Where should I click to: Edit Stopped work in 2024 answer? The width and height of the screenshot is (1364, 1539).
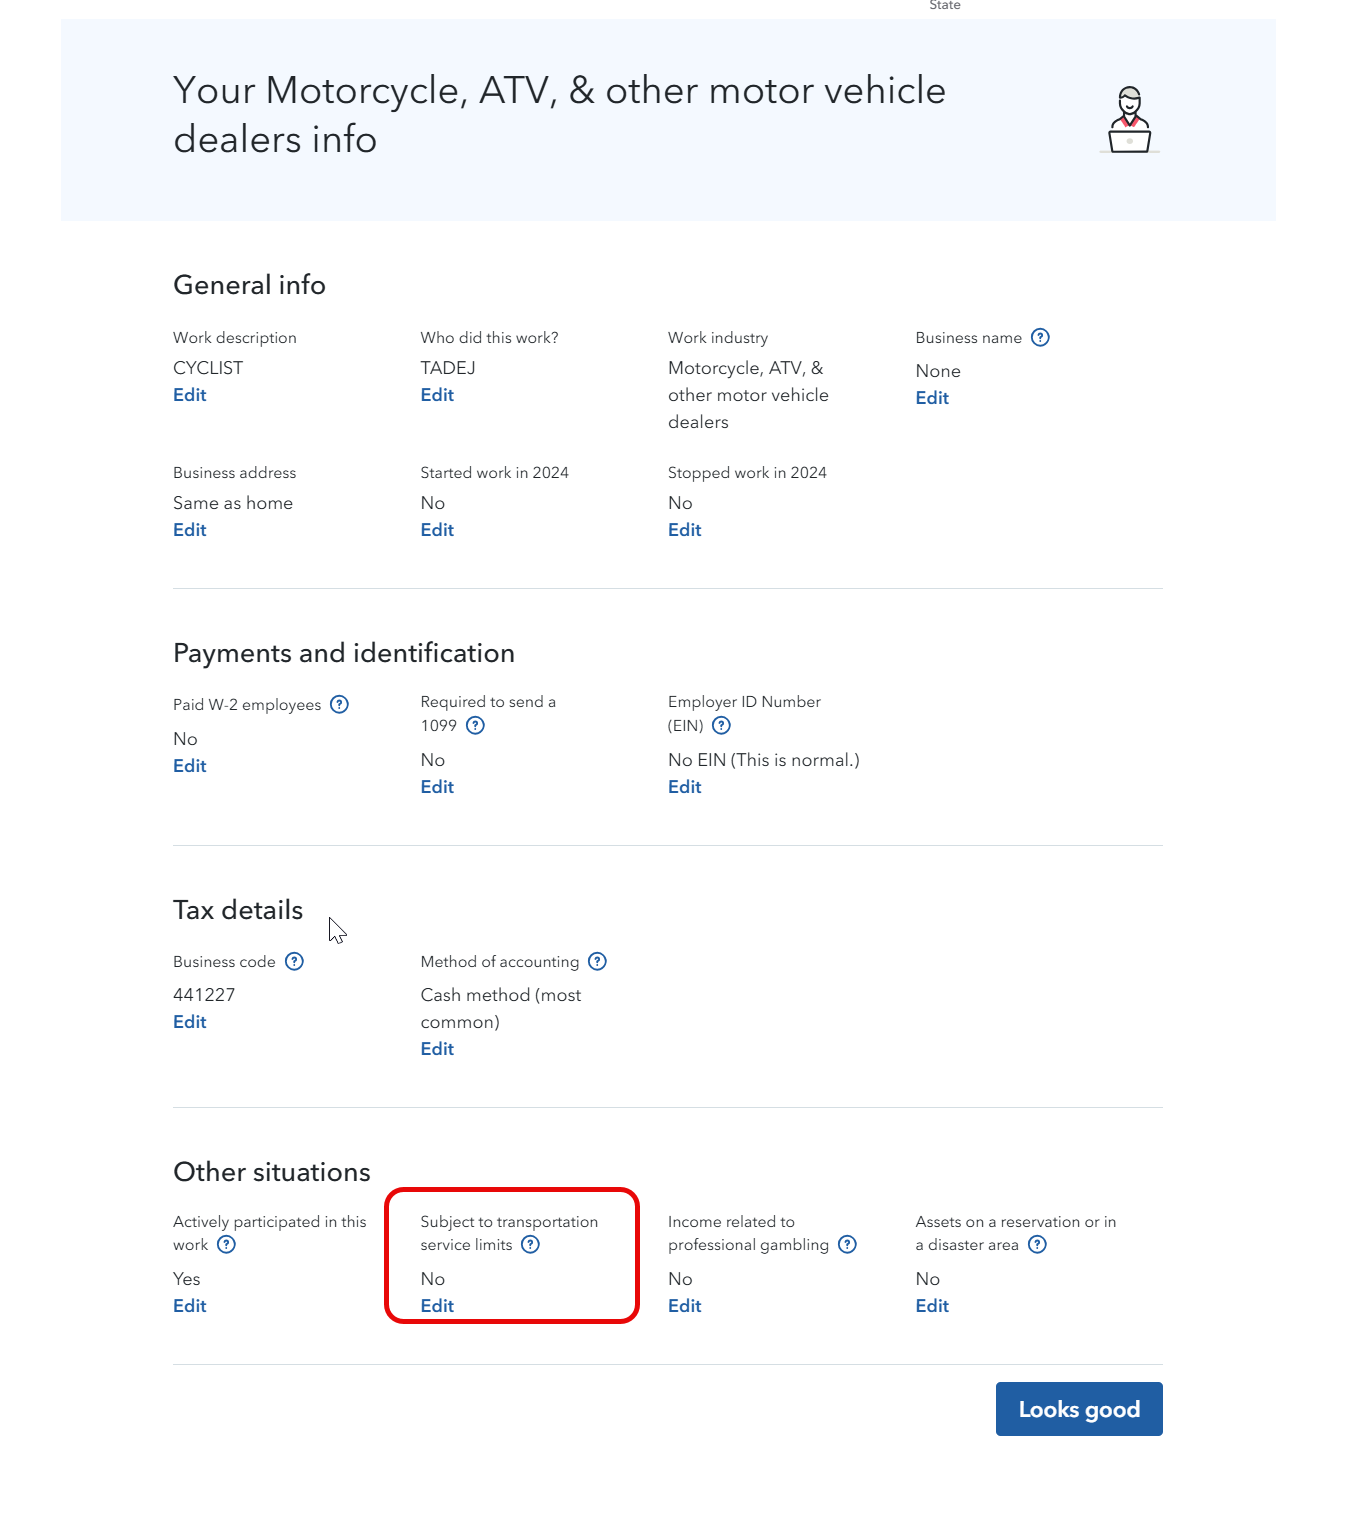point(685,530)
